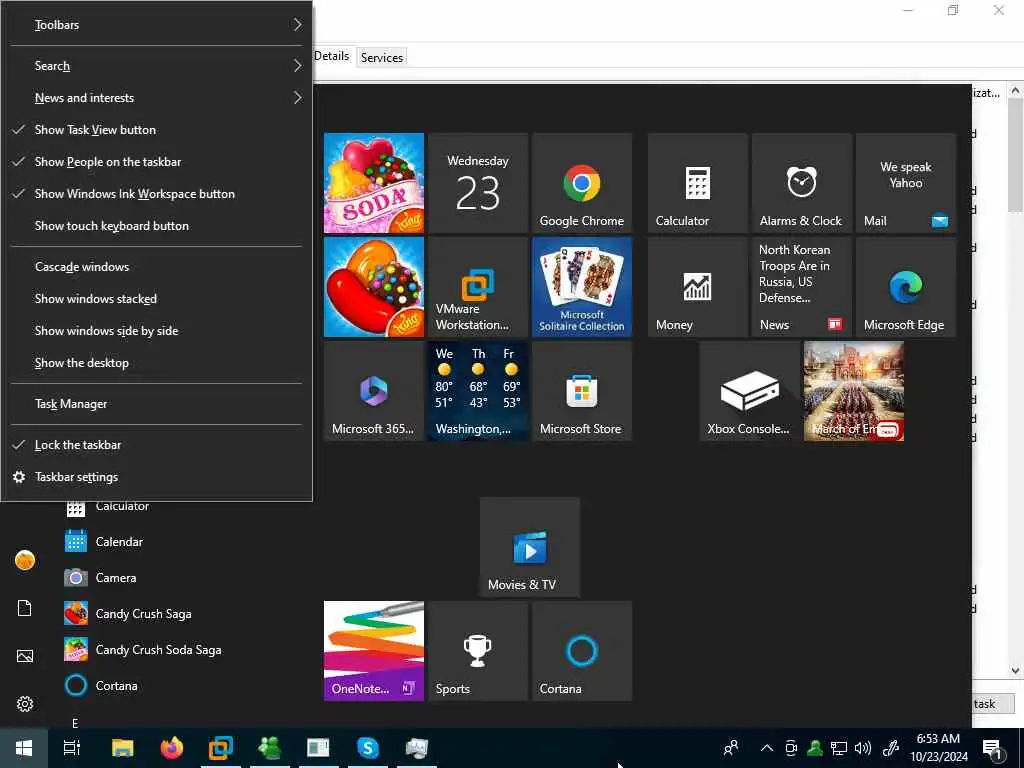Expand the Toolbars submenu
1024x768 pixels.
click(x=157, y=25)
